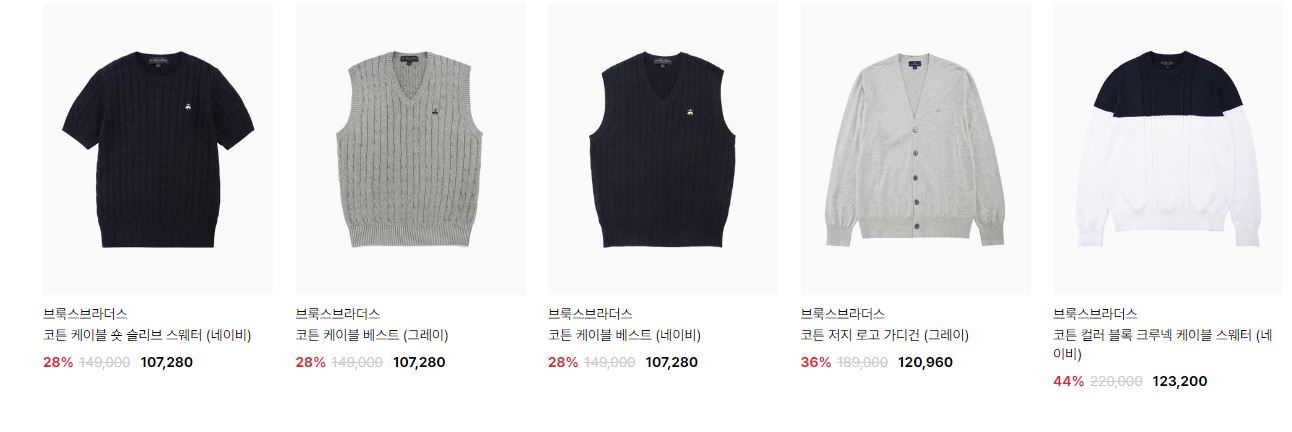Select brand name 브룩스브라더스 under navy vest

pos(590,314)
